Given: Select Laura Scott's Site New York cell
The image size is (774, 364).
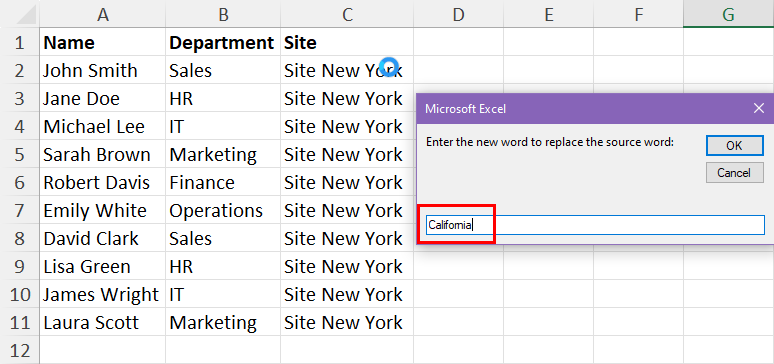Looking at the screenshot, I should pyautogui.click(x=347, y=322).
